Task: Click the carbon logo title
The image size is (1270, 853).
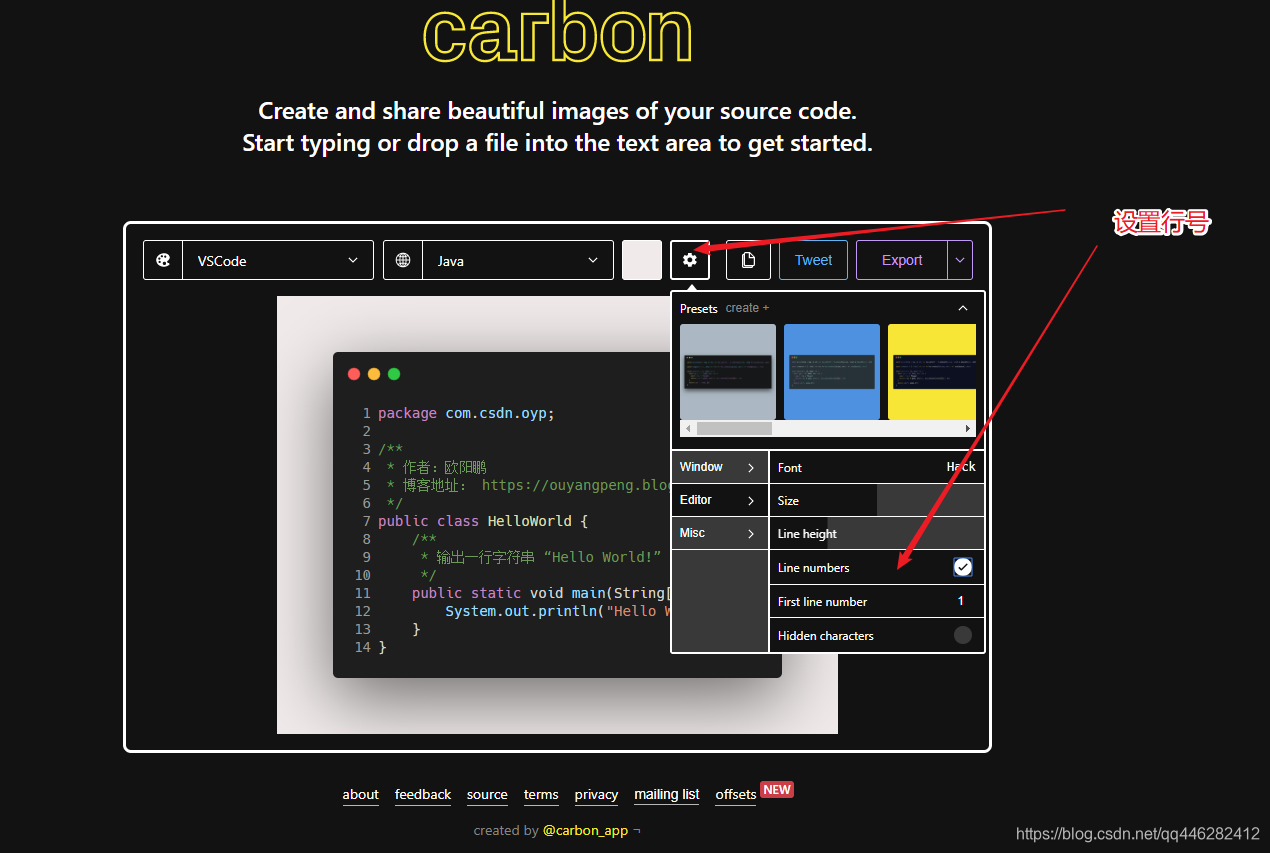Action: pos(558,34)
